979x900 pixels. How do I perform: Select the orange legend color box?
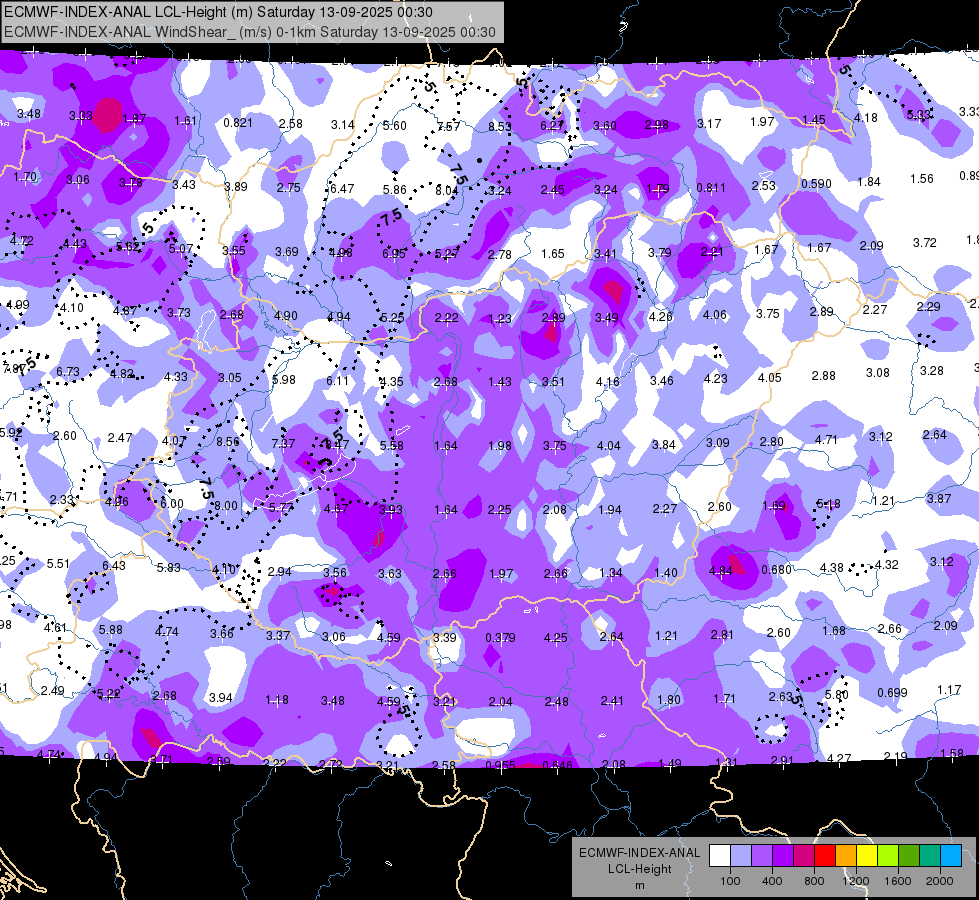coord(846,856)
